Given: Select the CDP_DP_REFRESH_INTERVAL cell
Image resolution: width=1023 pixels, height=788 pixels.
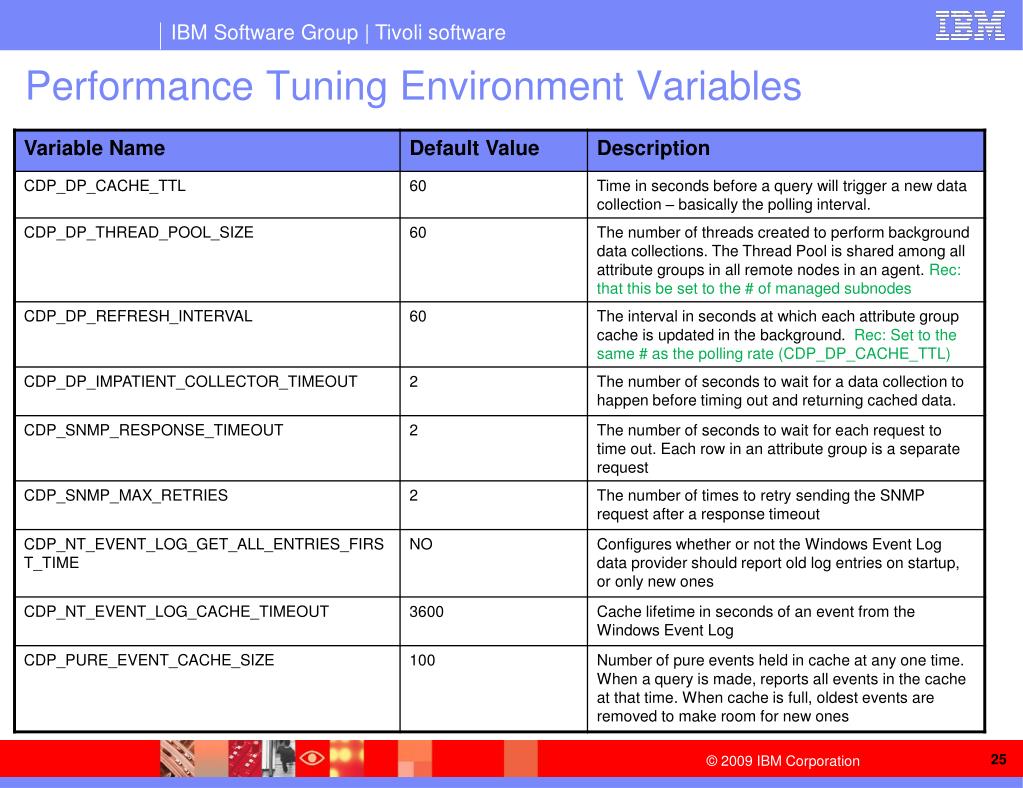Looking at the screenshot, I should click(x=207, y=334).
